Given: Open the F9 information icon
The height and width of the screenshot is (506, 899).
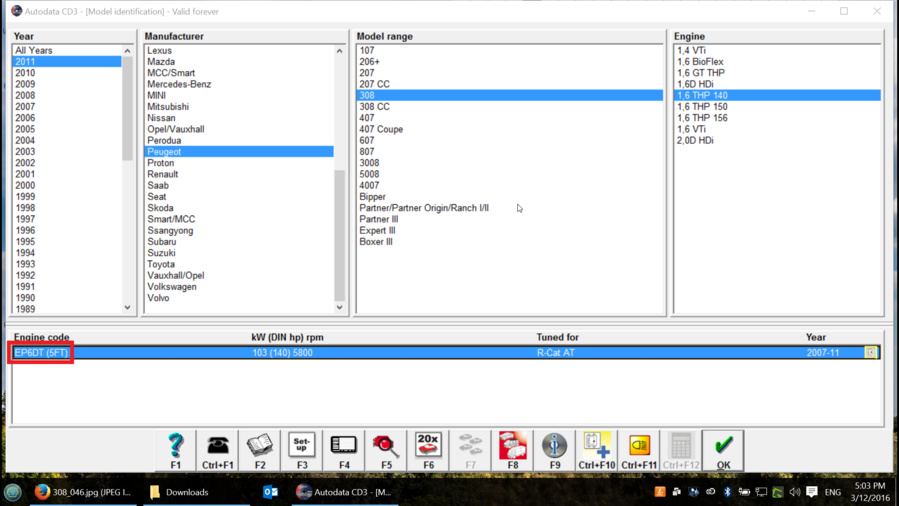Looking at the screenshot, I should click(x=555, y=451).
